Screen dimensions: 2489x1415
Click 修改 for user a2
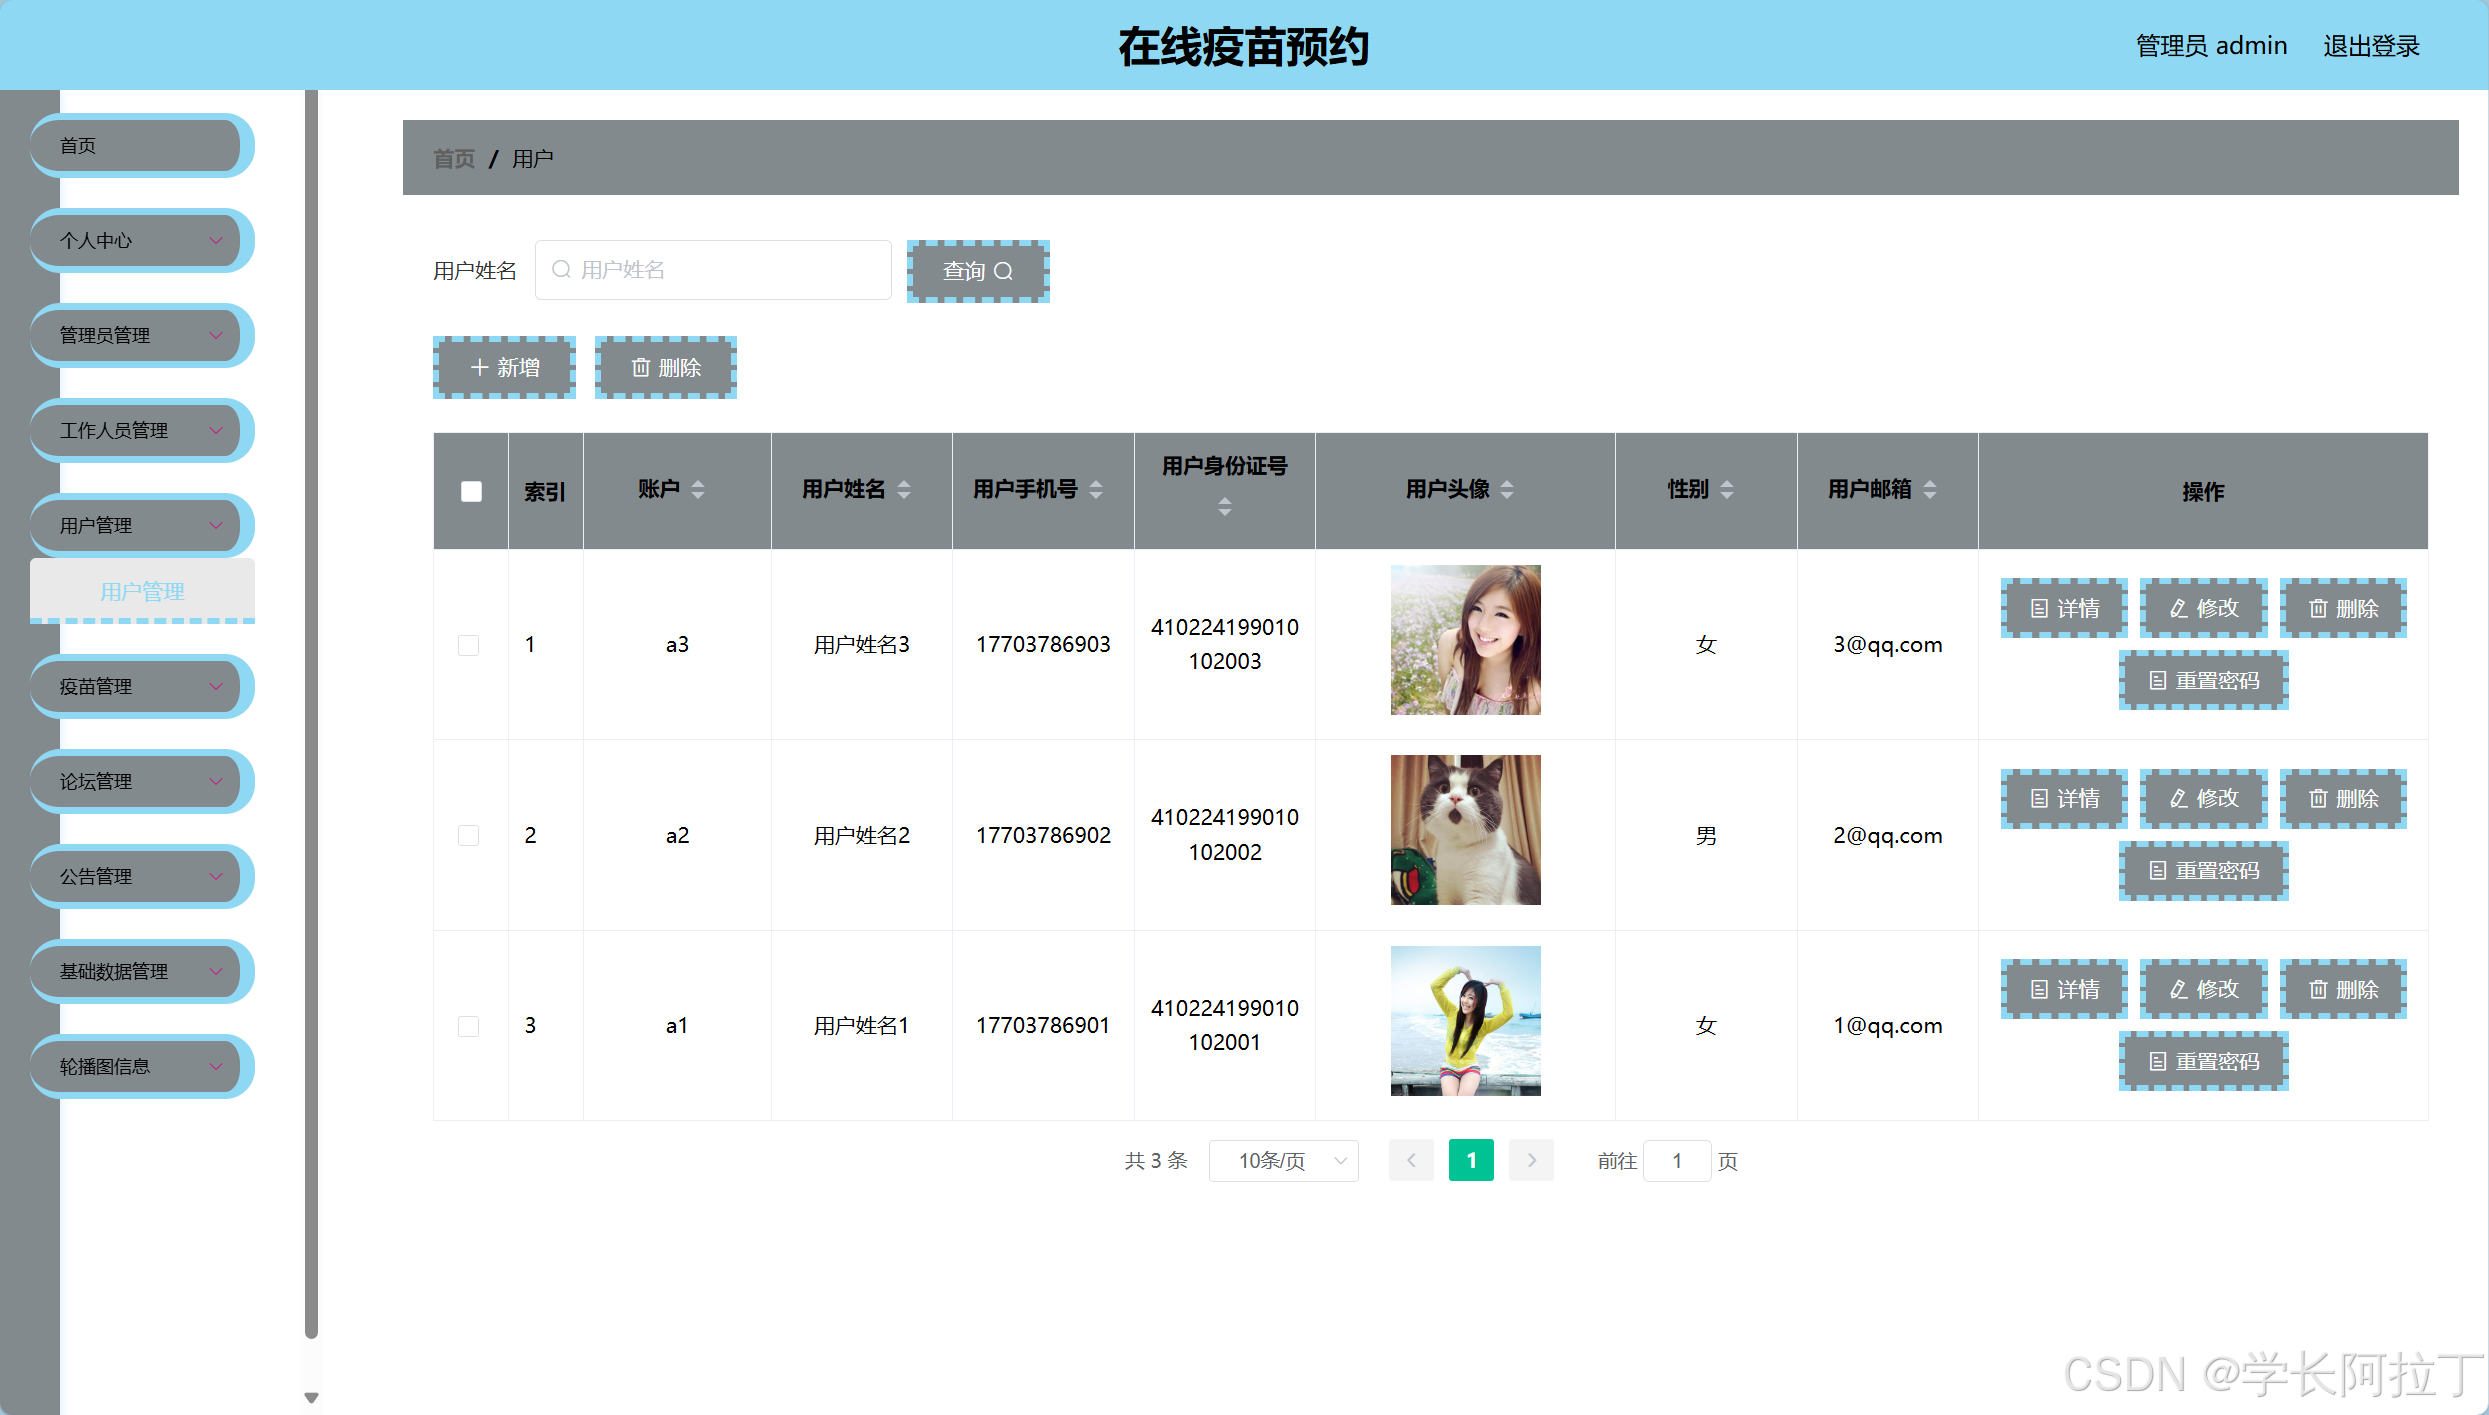(2203, 798)
